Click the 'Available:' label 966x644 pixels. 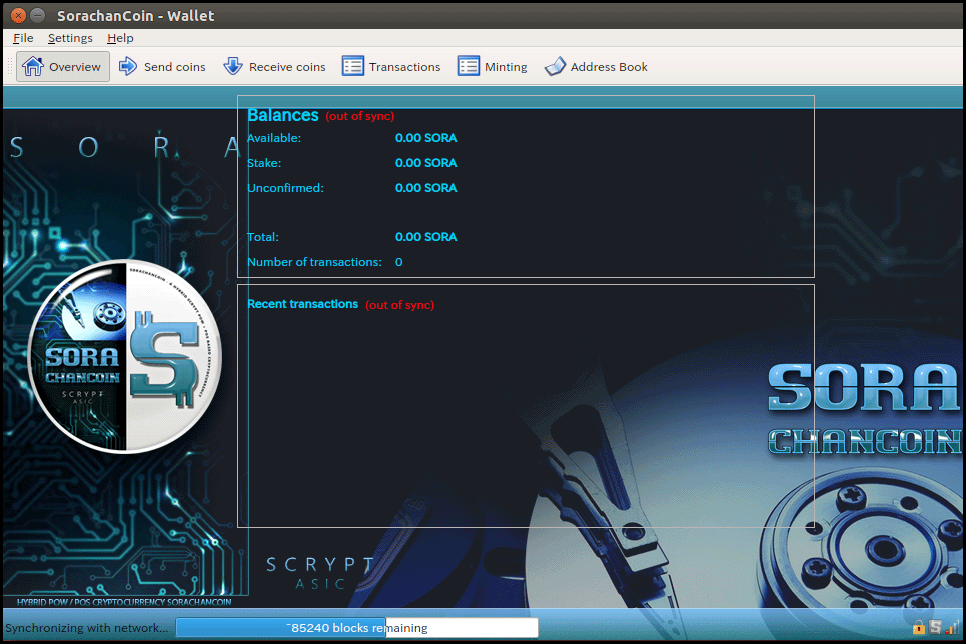coord(274,138)
